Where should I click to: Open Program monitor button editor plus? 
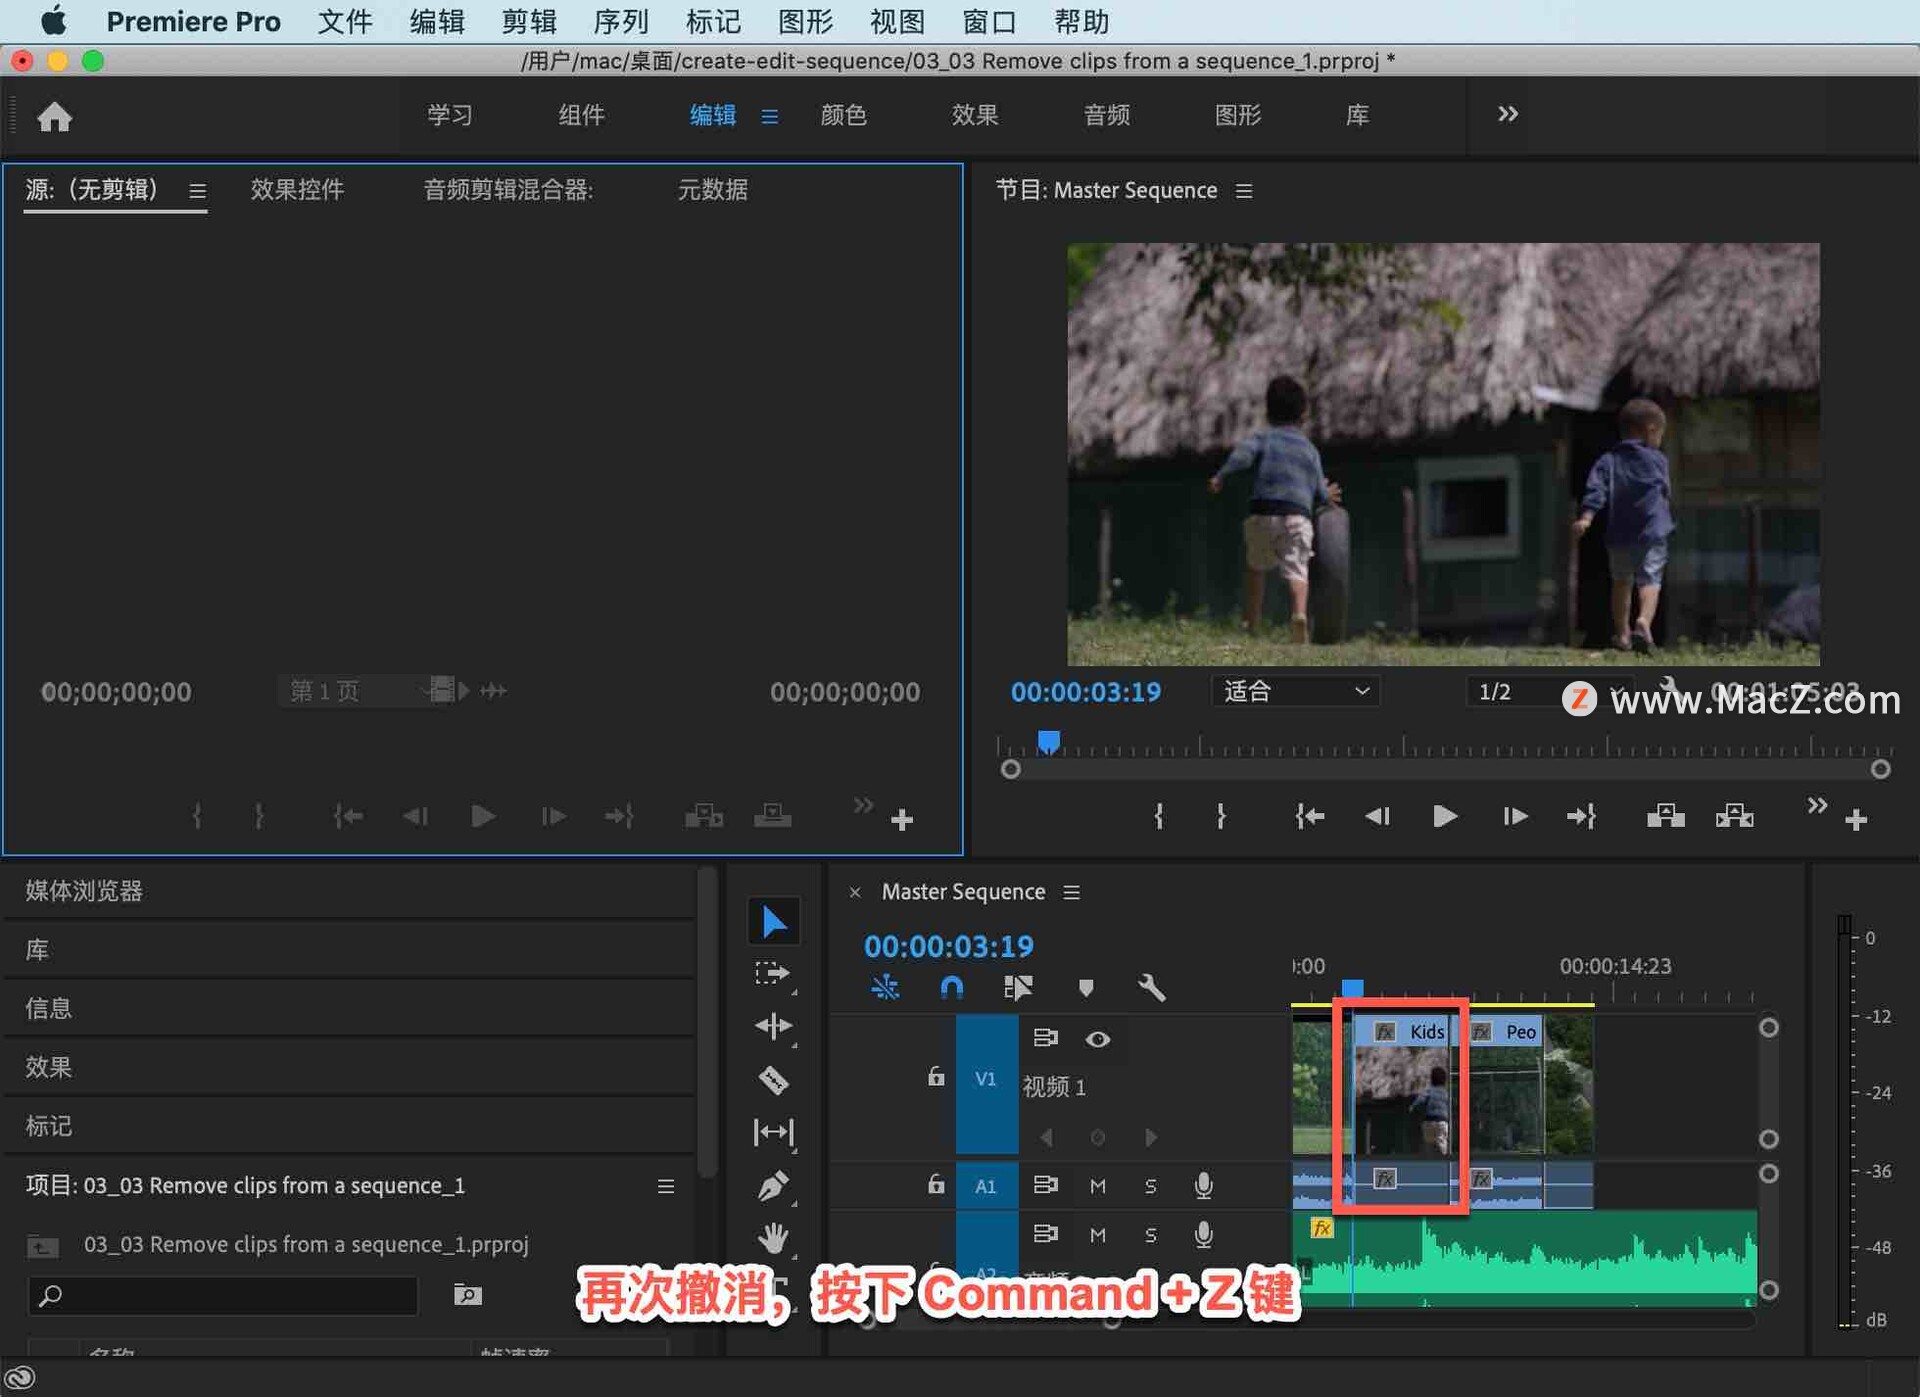click(1856, 820)
